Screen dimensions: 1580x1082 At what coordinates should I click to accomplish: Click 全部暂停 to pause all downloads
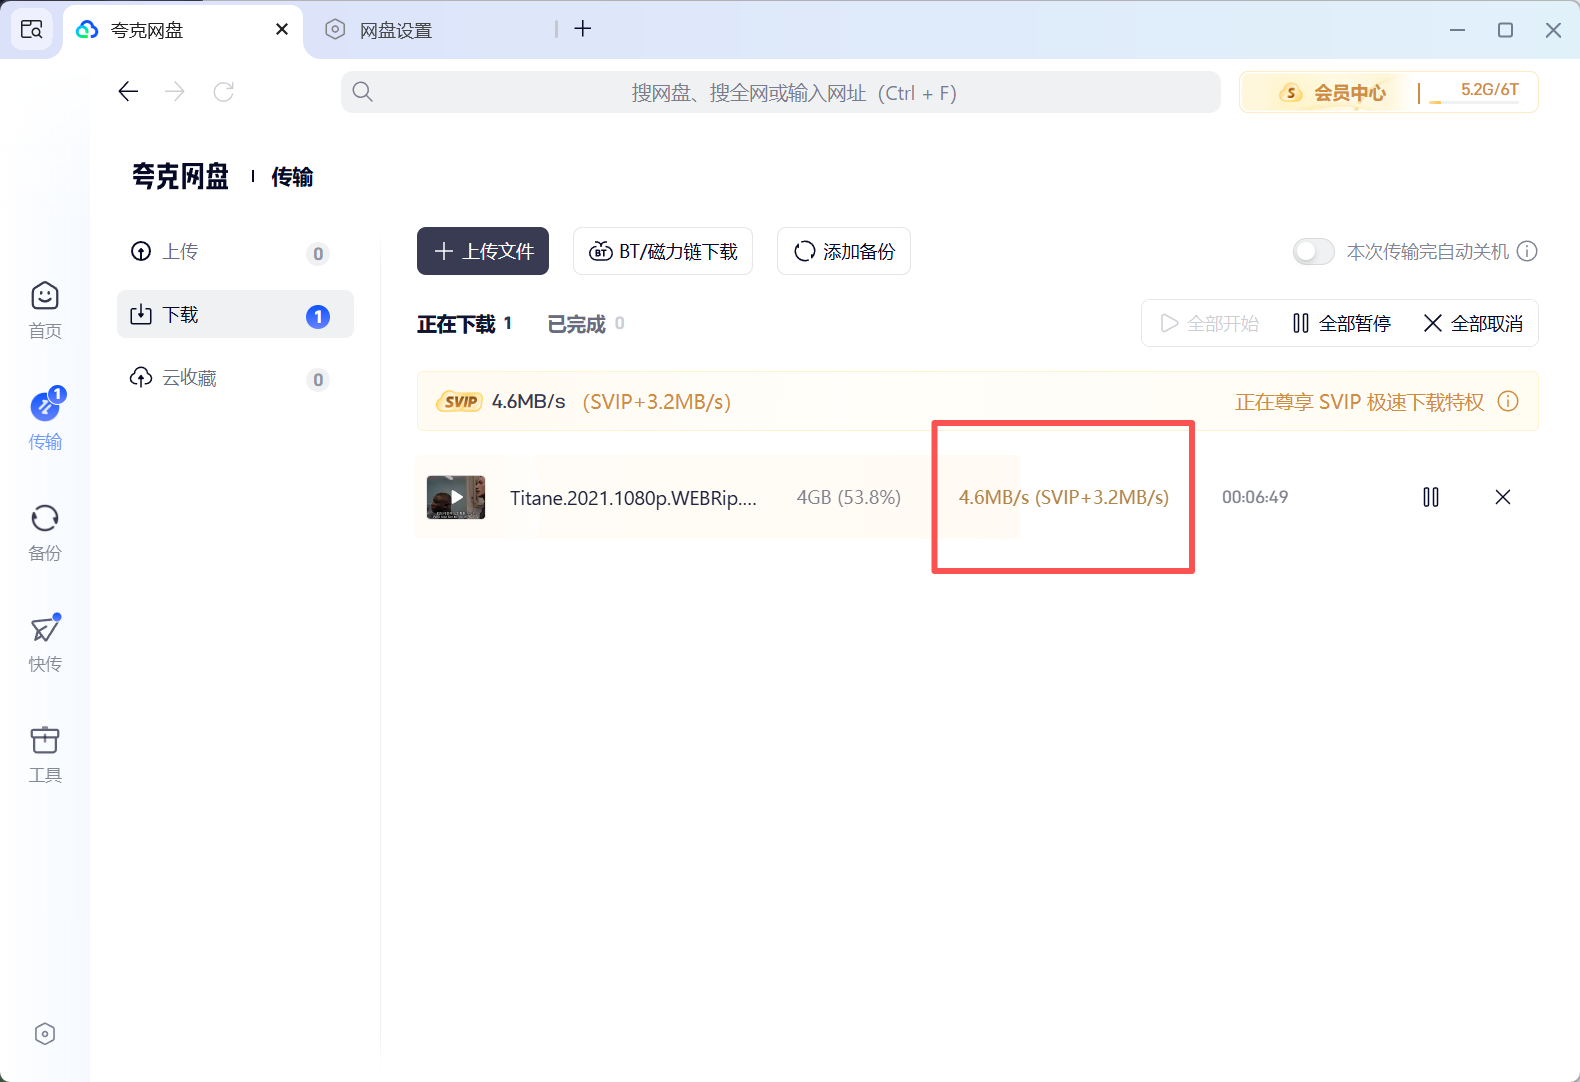point(1342,323)
